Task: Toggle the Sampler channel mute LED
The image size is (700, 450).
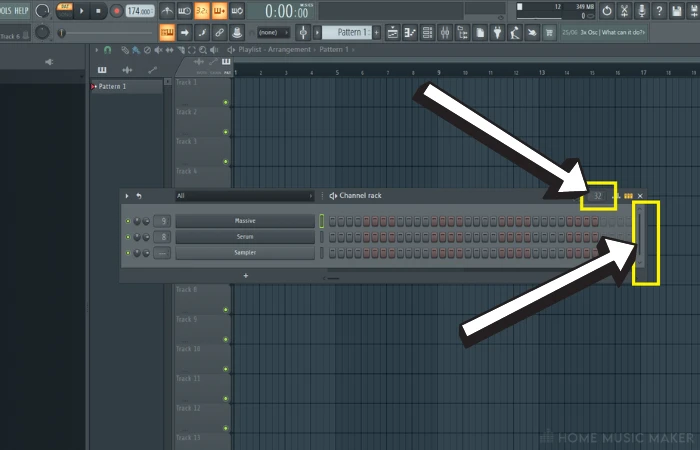Action: click(127, 253)
